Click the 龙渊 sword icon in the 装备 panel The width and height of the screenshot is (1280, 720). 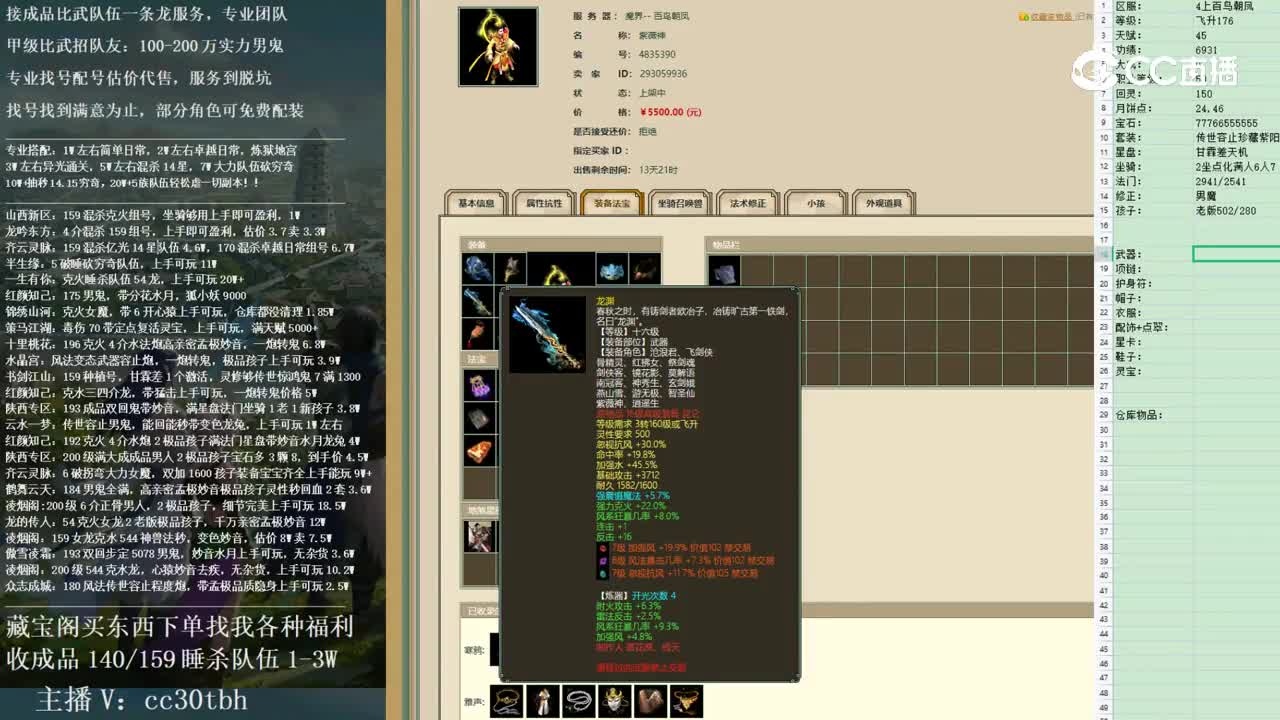coord(478,303)
